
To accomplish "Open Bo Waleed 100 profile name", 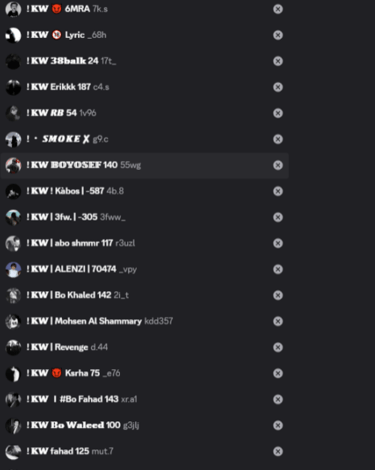I will 73,425.
